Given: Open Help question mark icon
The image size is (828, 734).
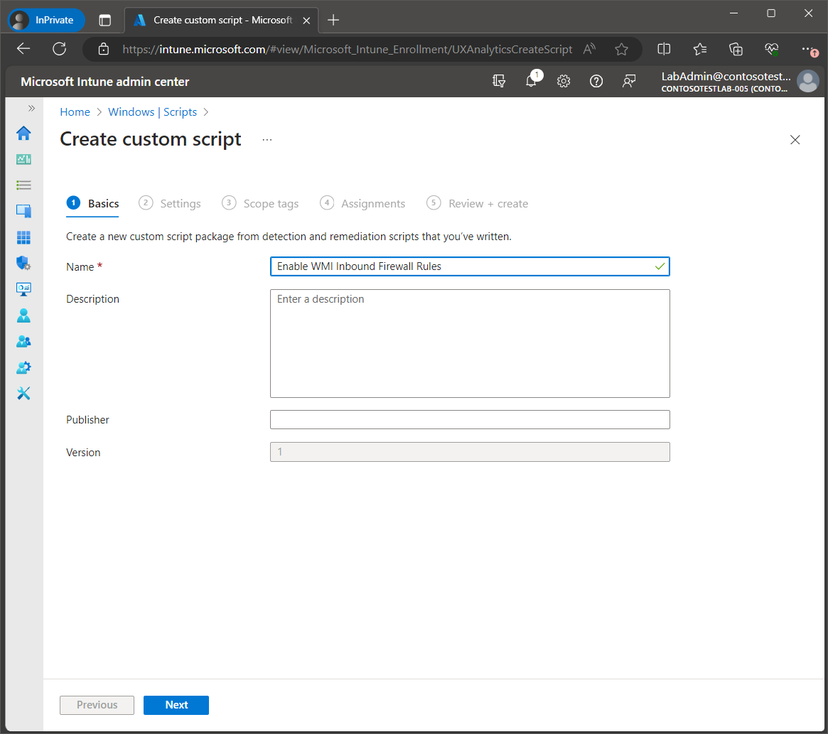Looking at the screenshot, I should [596, 81].
